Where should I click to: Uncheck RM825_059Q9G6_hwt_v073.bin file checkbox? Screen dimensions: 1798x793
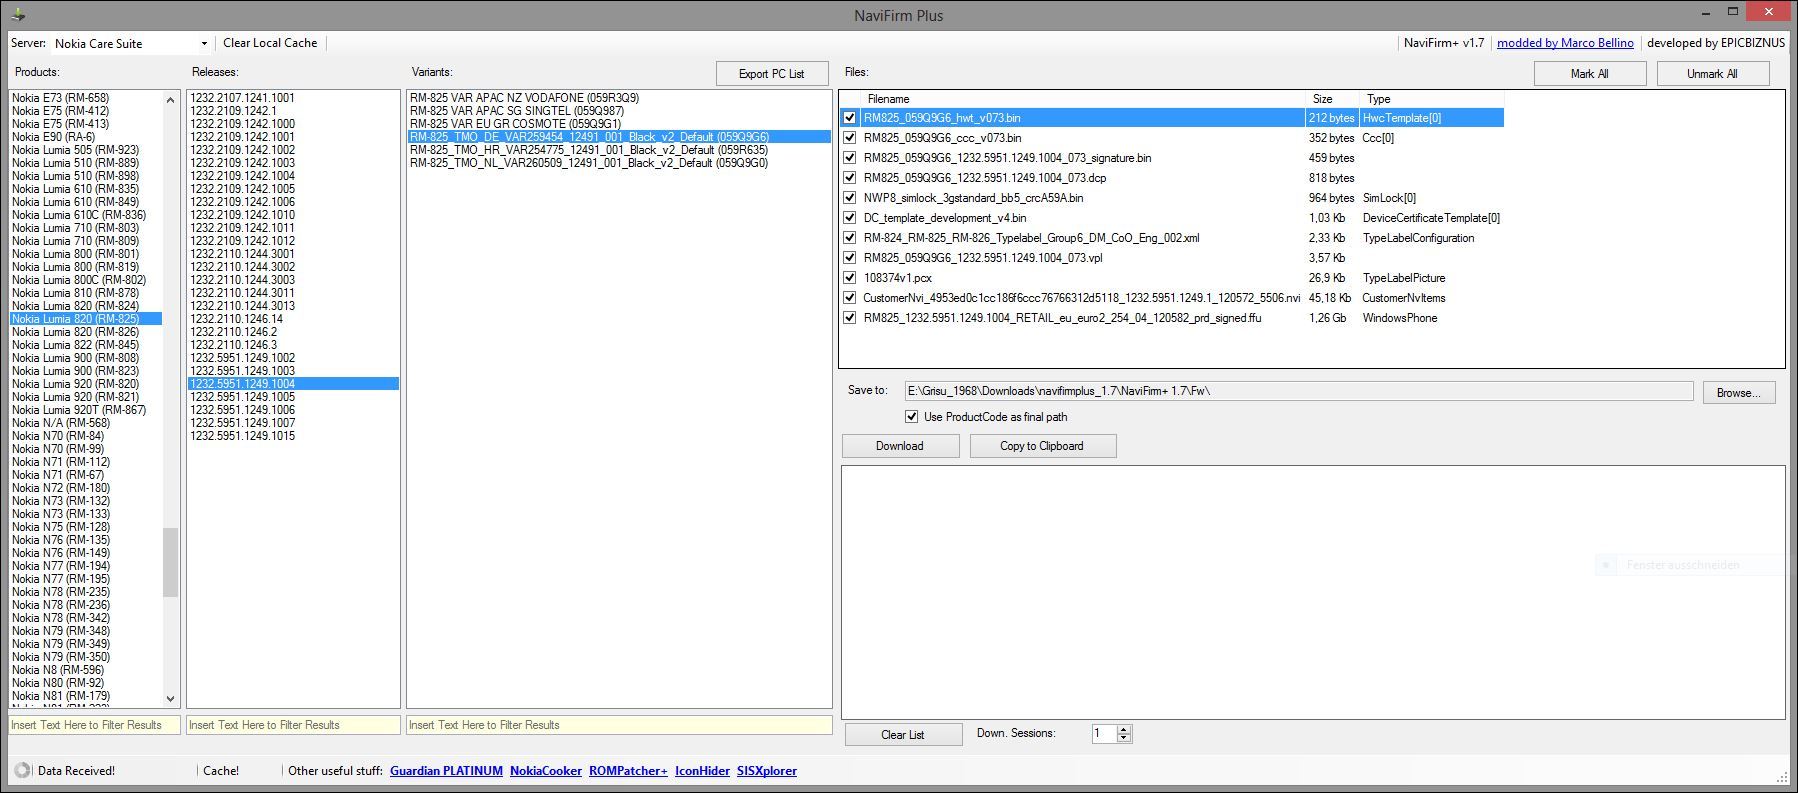pos(850,118)
